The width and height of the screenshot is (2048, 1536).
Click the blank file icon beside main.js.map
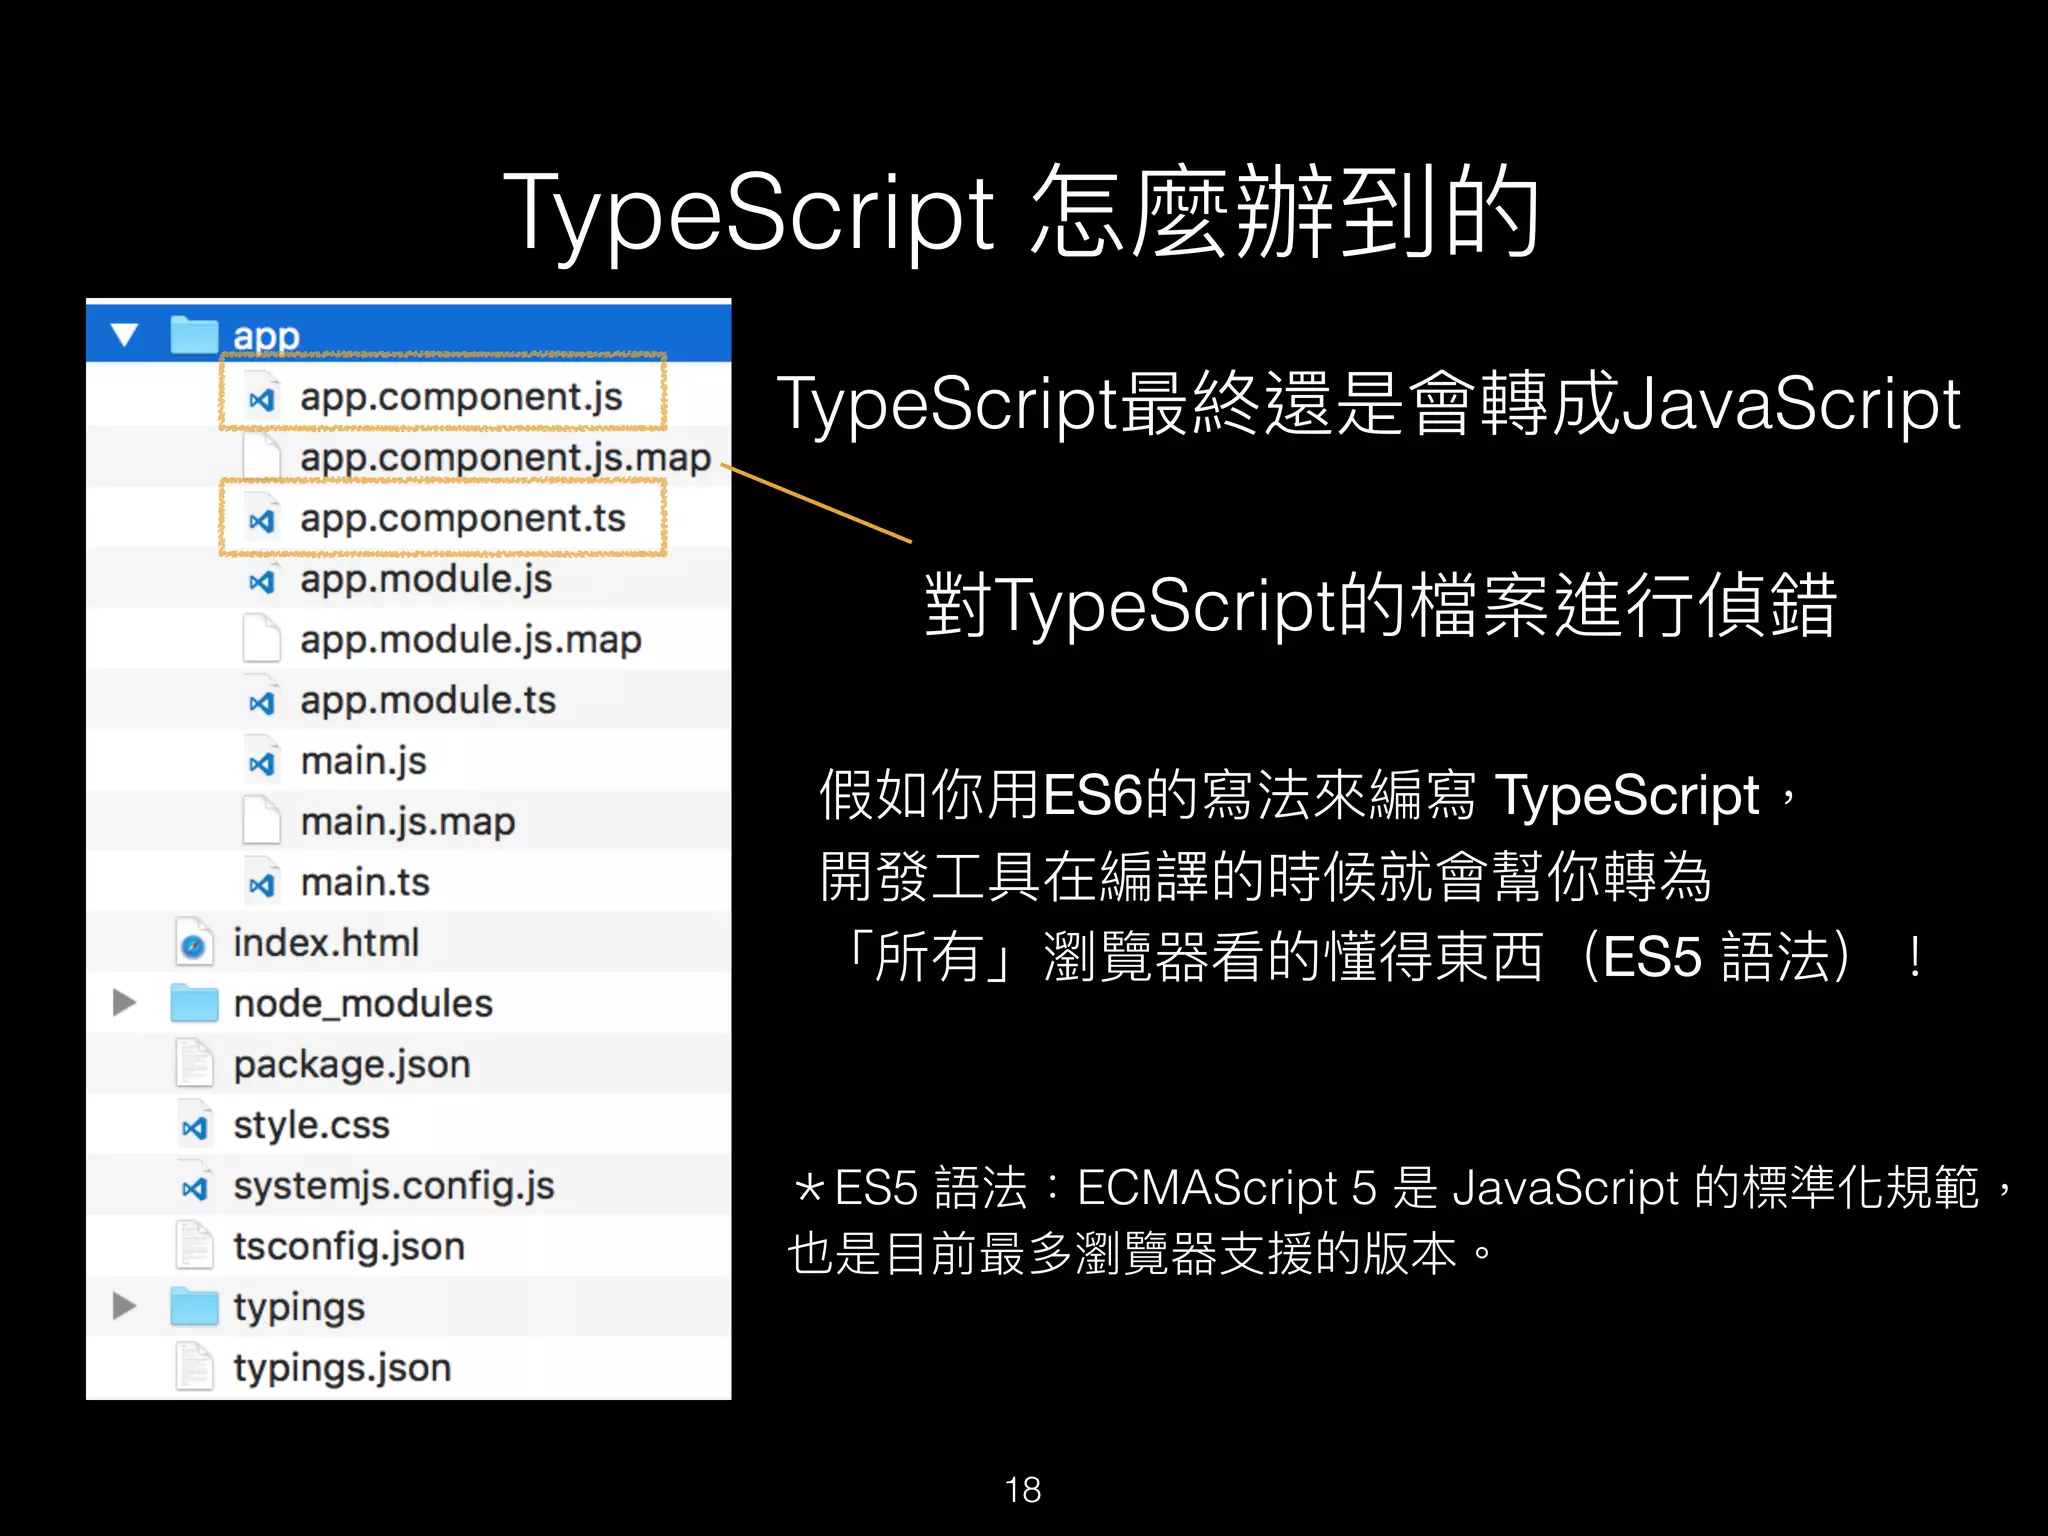(x=262, y=821)
